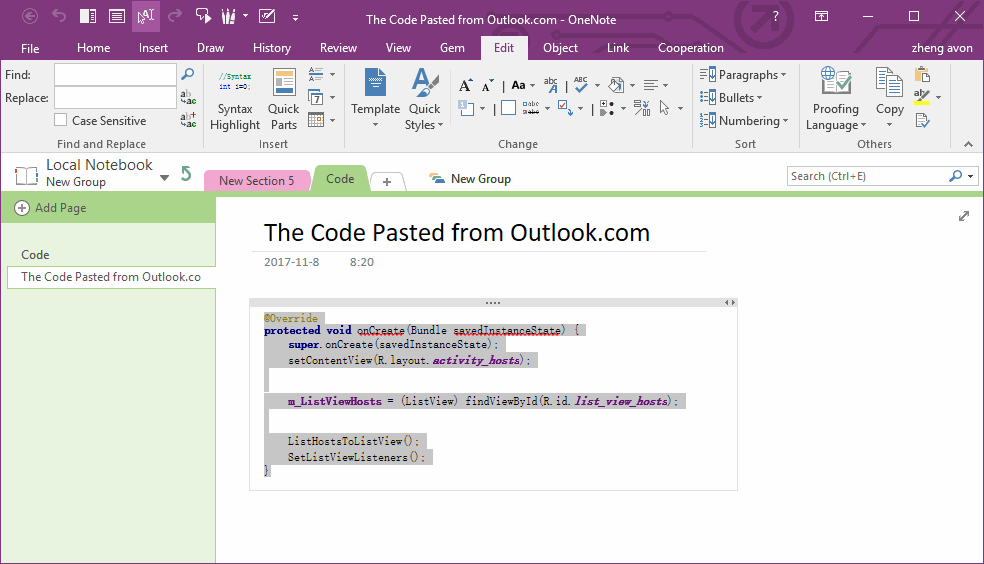The image size is (984, 564).
Task: Open Quick Parts
Action: (284, 100)
